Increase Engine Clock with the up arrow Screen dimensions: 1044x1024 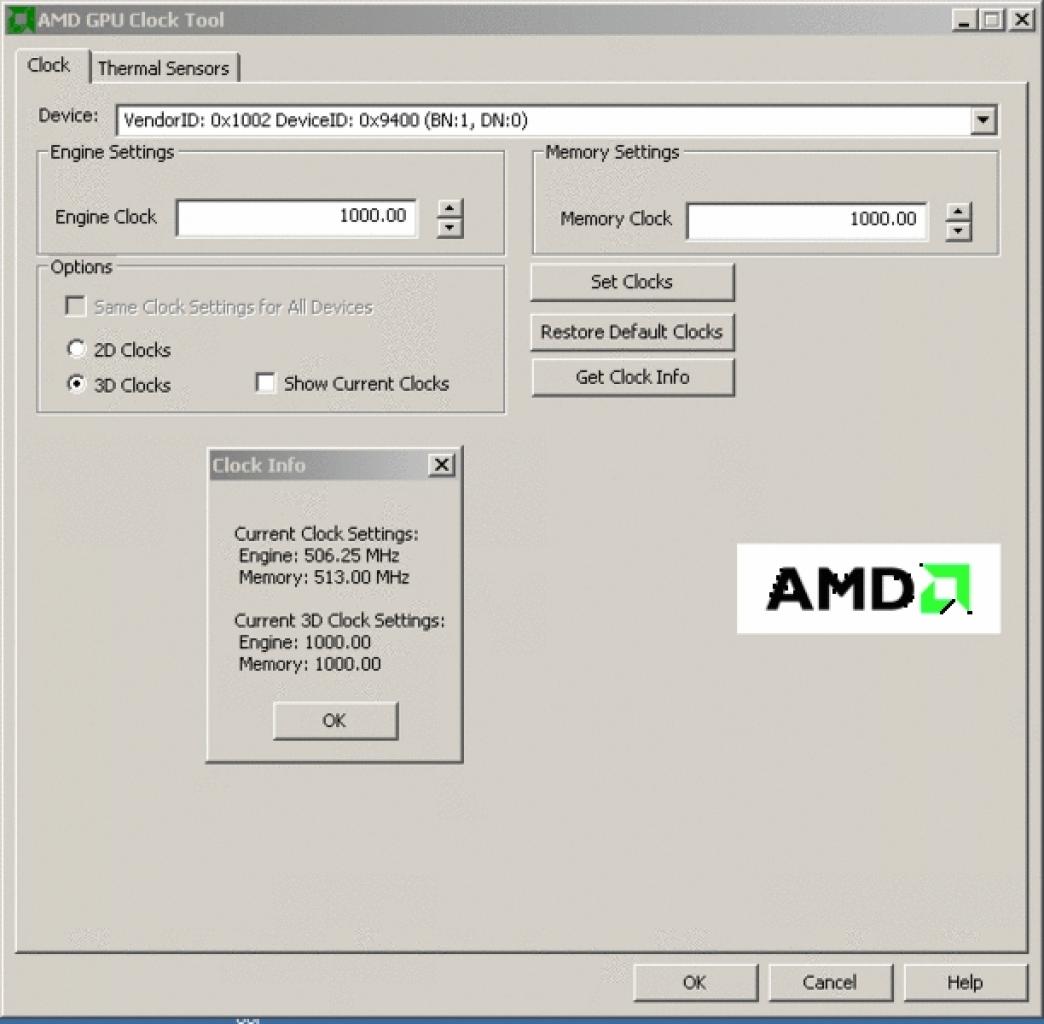click(x=450, y=208)
